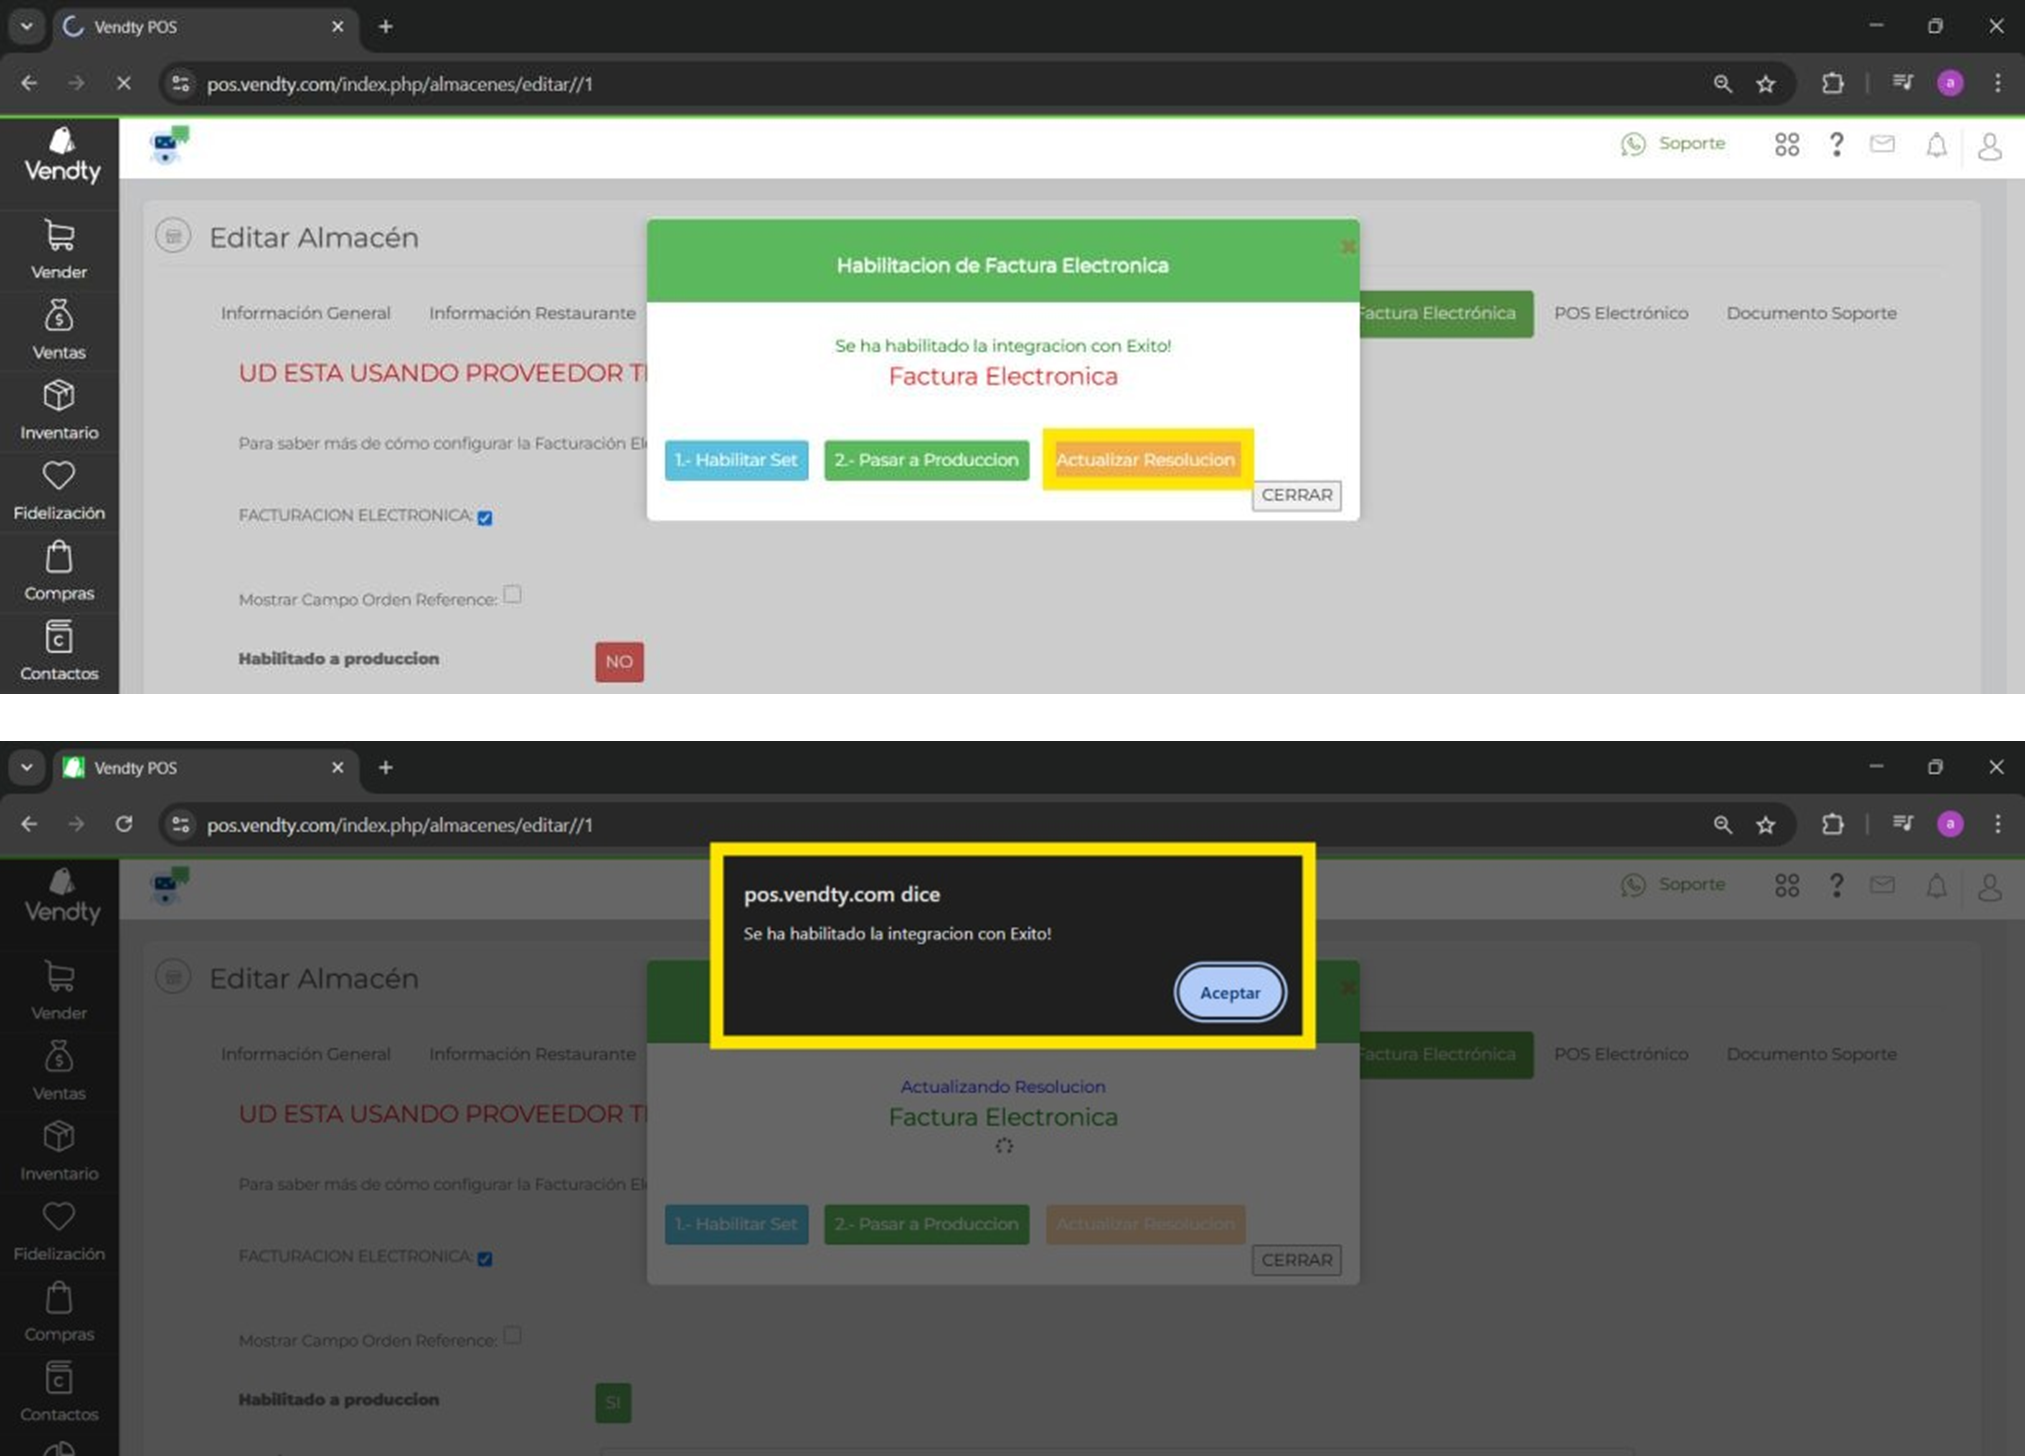
Task: Click the highlighted orange Actualizar Resolucion button
Action: click(1145, 460)
